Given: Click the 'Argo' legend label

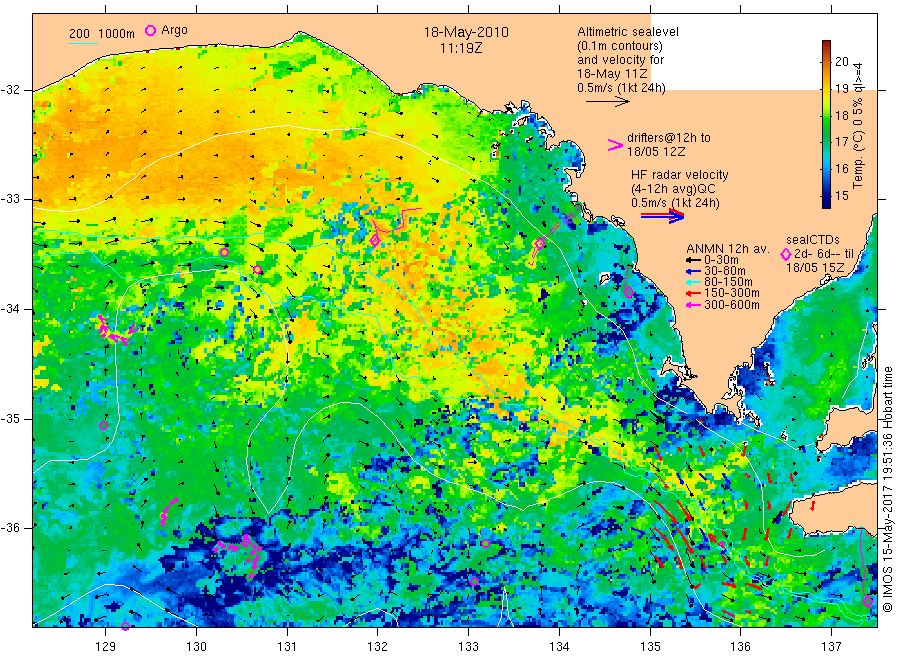Looking at the screenshot, I should tap(174, 30).
